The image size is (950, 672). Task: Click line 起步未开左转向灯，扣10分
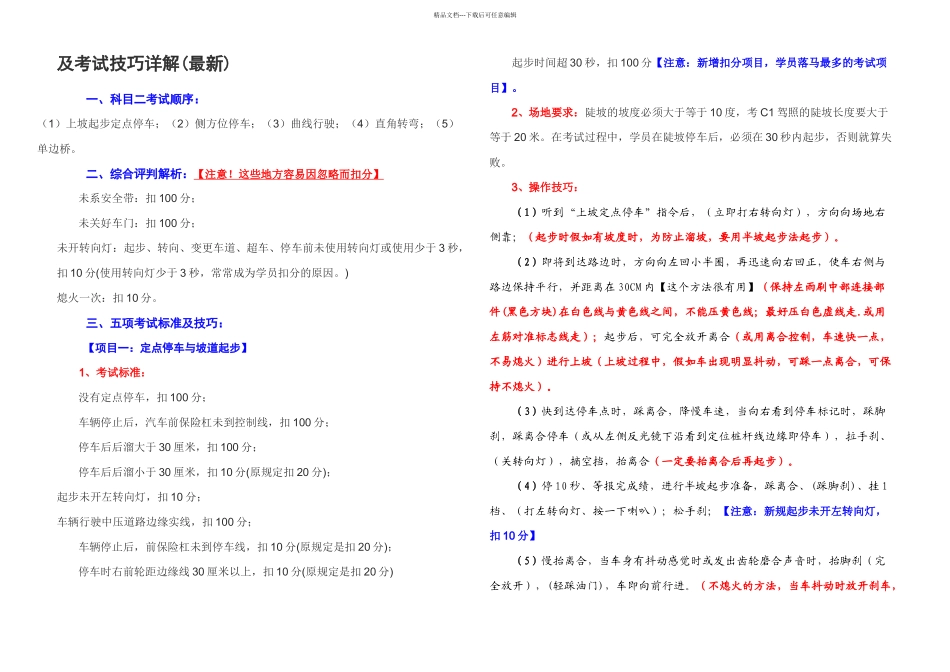point(129,497)
